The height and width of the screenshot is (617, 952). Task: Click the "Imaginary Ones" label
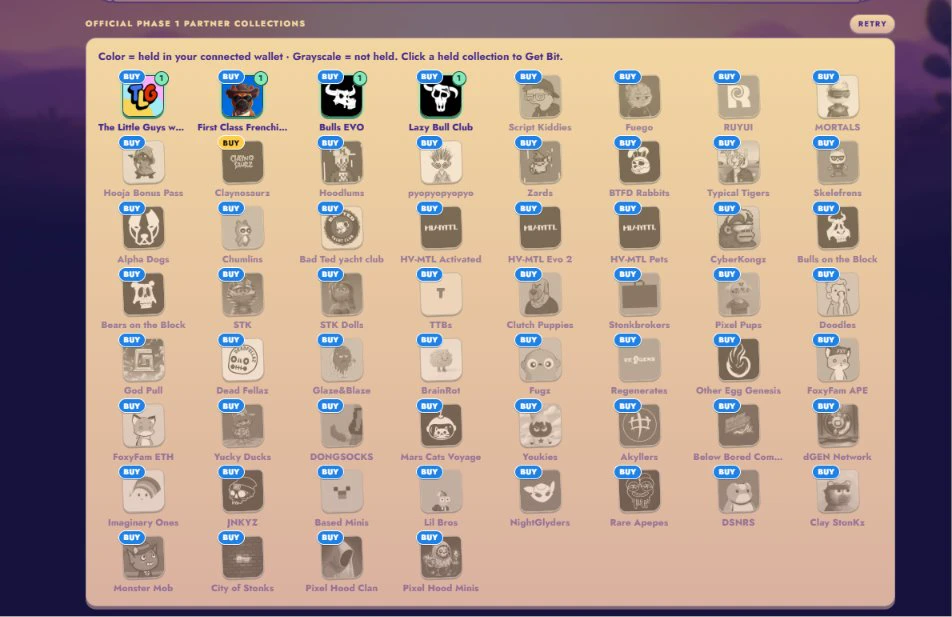(143, 522)
